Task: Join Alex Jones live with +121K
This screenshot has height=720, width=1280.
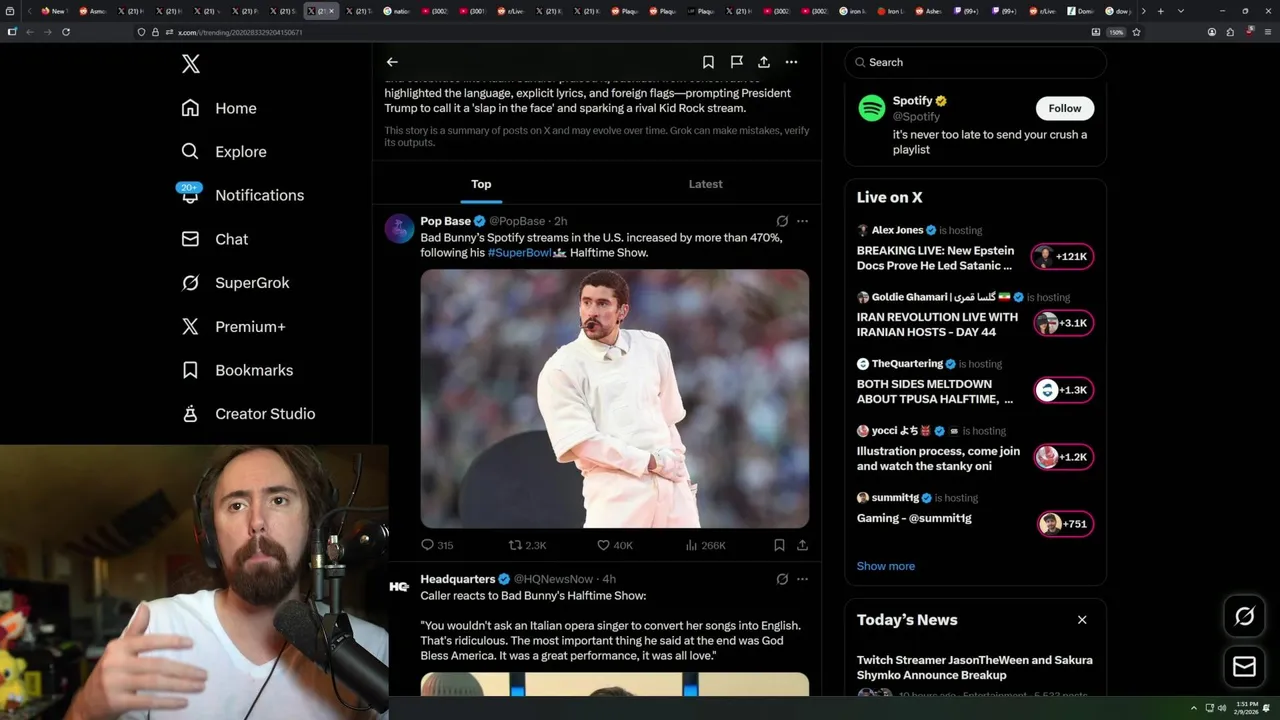Action: (1063, 257)
